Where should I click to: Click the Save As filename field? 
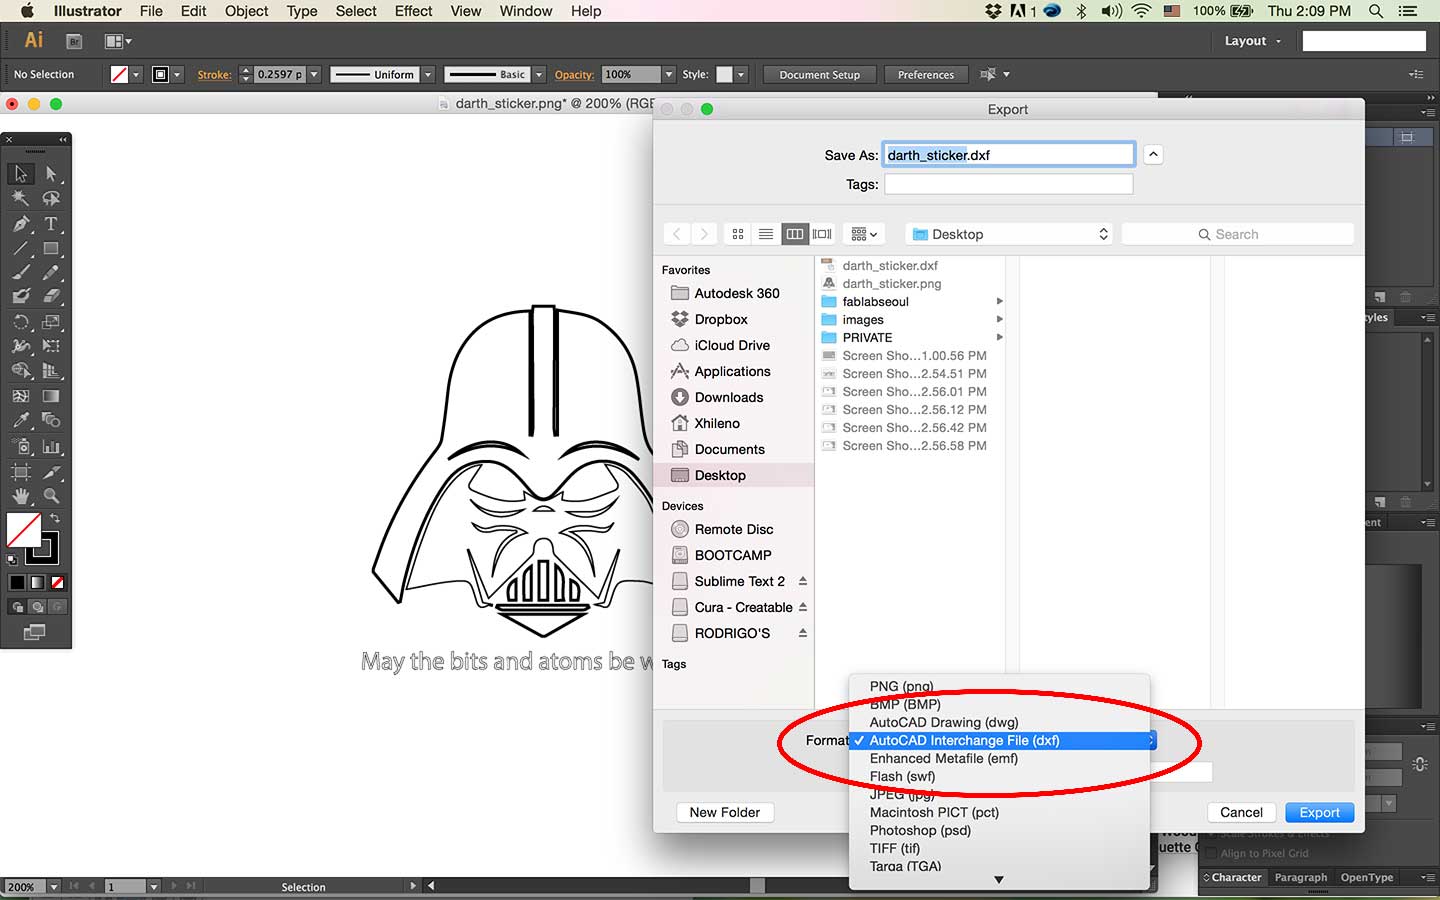pyautogui.click(x=1009, y=155)
